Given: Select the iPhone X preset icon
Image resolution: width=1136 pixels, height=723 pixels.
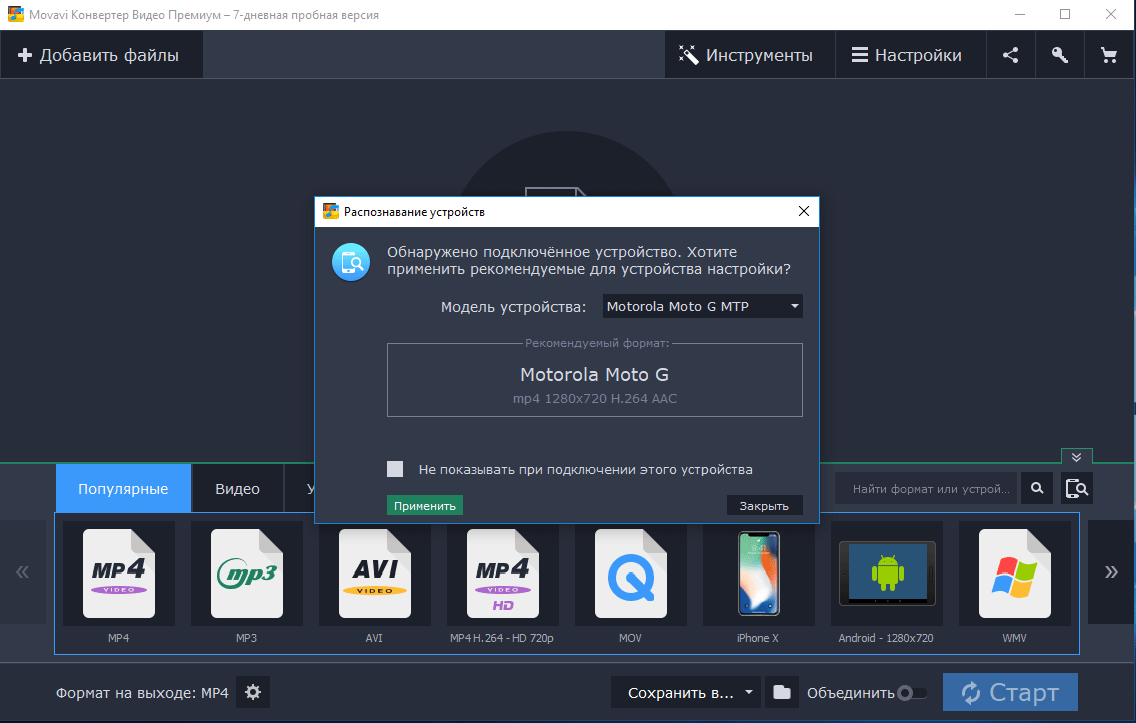Looking at the screenshot, I should 759,574.
